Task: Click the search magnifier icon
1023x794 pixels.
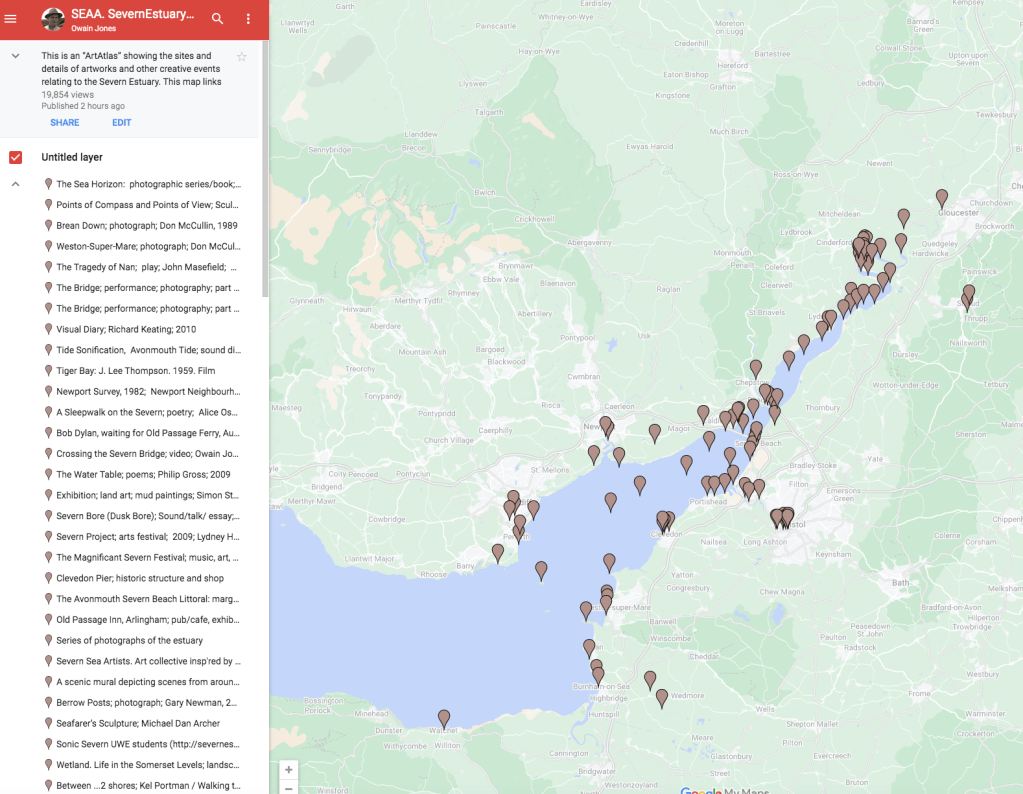Action: coord(217,19)
